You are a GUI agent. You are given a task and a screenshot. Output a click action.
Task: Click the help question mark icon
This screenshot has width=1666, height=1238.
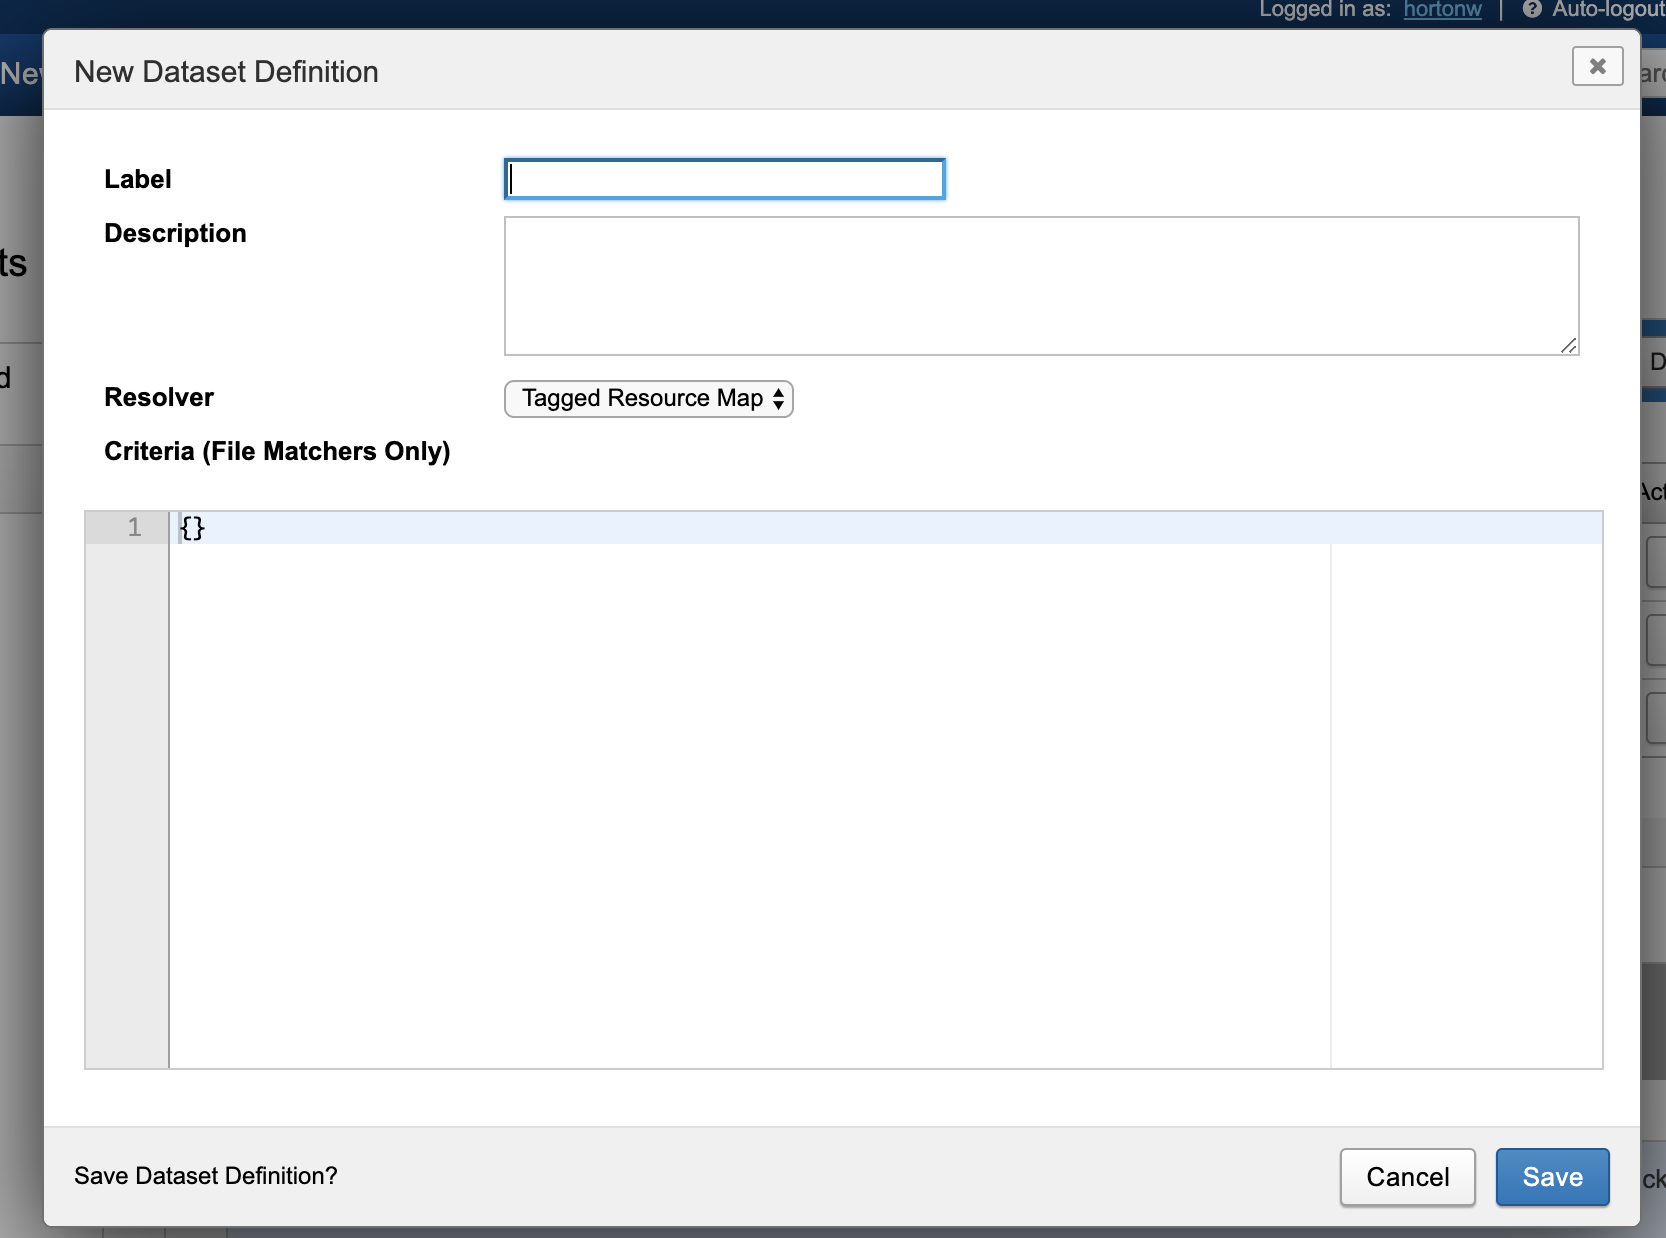[1531, 10]
